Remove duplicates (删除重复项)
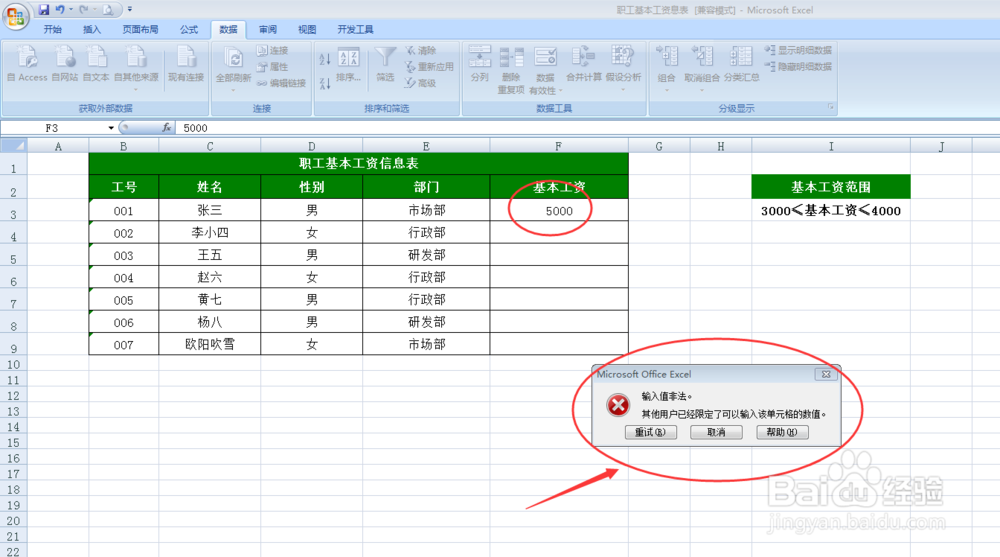This screenshot has width=1000, height=557. (511, 70)
